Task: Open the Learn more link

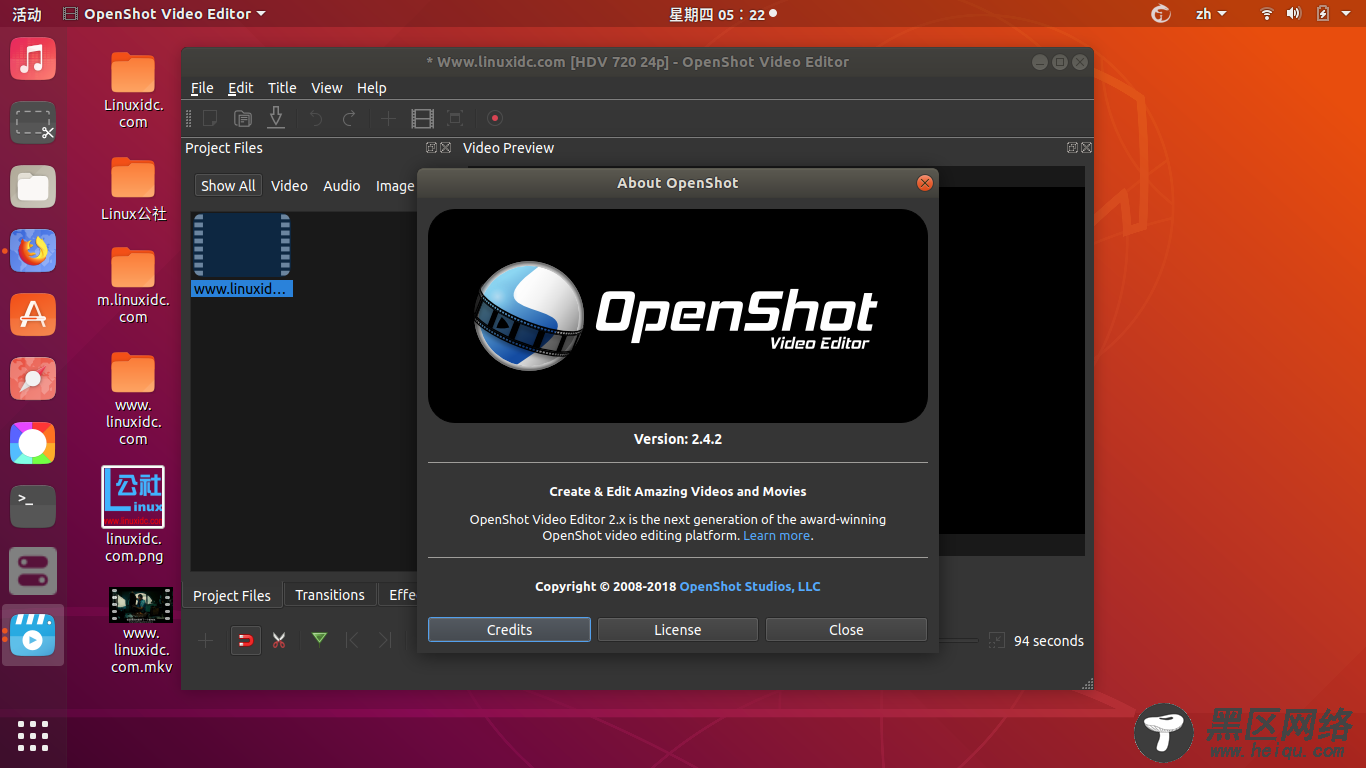Action: click(776, 535)
